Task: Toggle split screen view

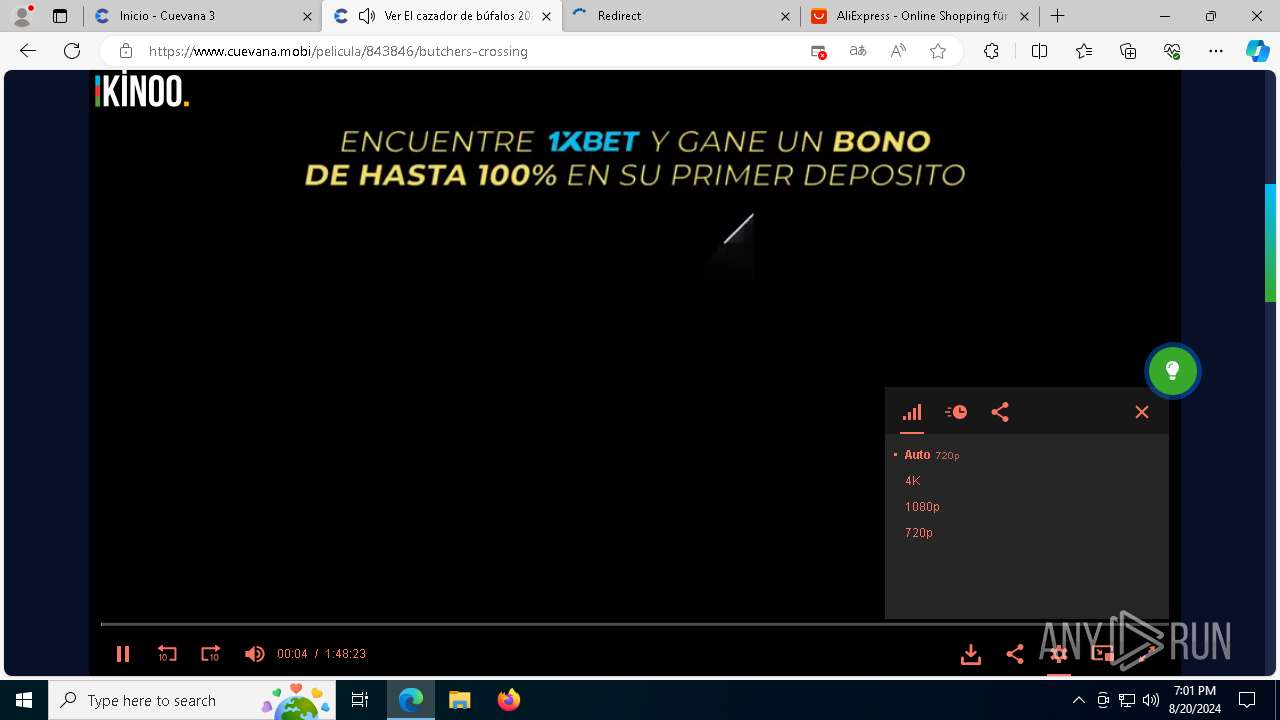Action: [x=1039, y=51]
